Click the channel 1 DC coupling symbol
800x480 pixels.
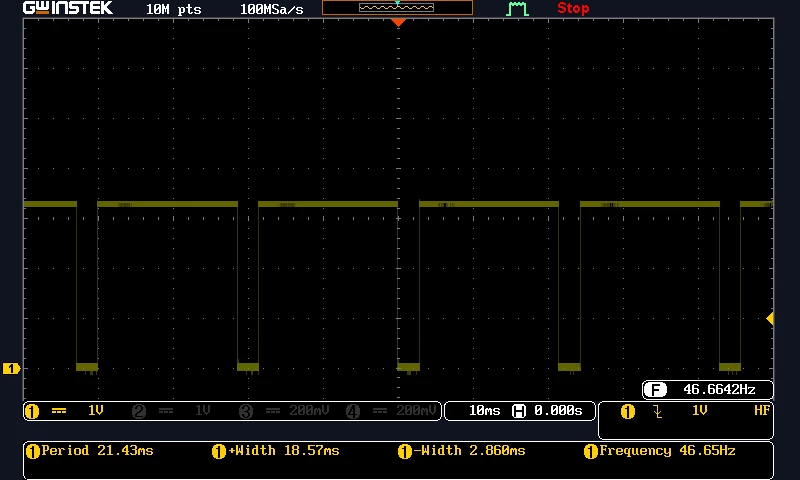(x=59, y=411)
